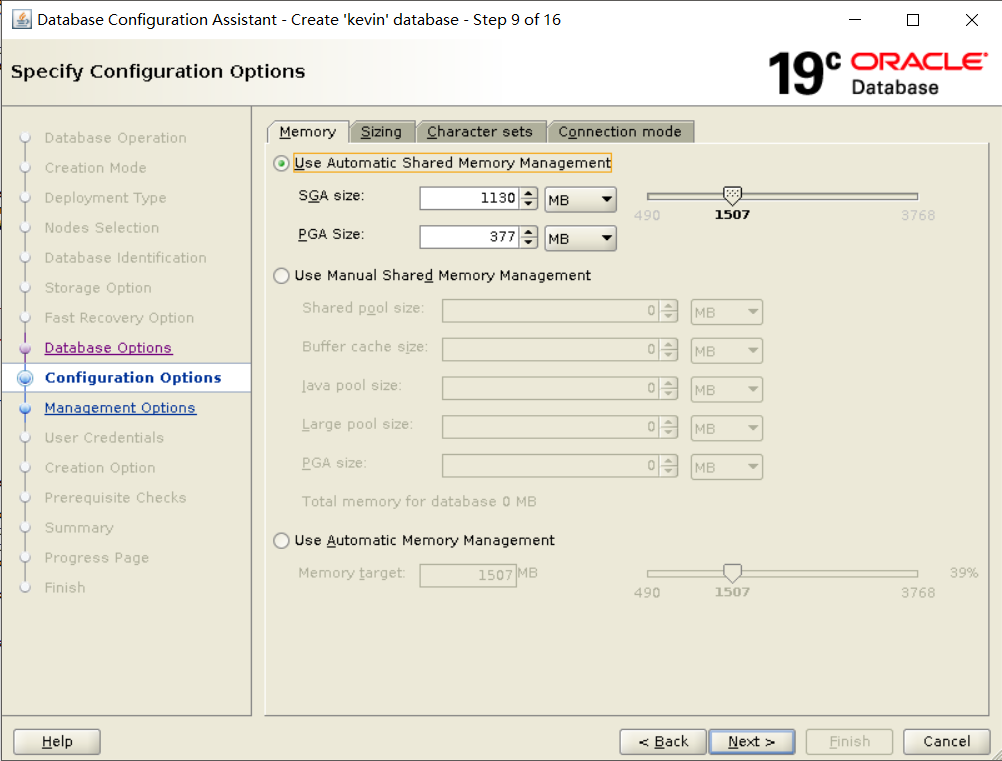The height and width of the screenshot is (761, 1002).
Task: Cancel the database creation wizard
Action: click(x=946, y=741)
